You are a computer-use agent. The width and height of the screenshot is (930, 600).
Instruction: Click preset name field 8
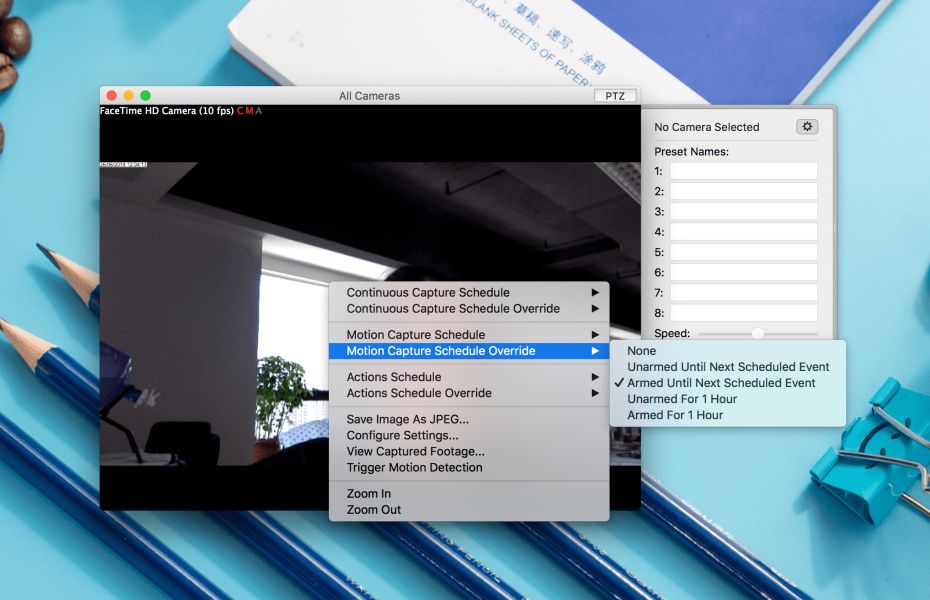(744, 312)
